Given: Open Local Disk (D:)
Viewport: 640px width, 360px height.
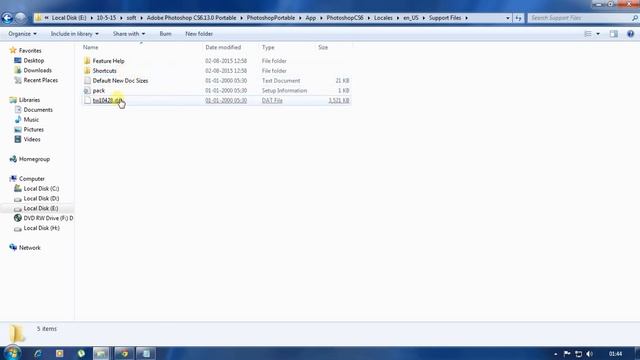Looking at the screenshot, I should point(41,198).
